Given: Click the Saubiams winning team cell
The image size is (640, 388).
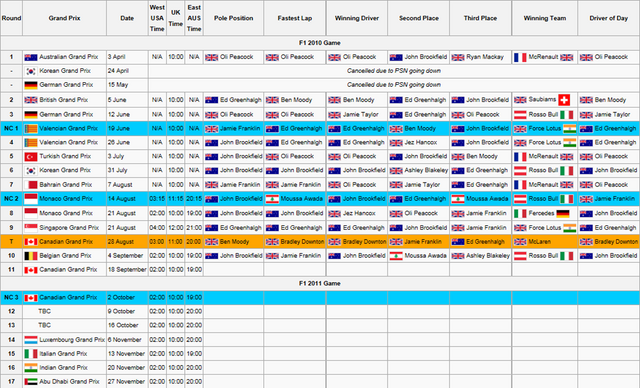Looking at the screenshot, I should [x=545, y=100].
